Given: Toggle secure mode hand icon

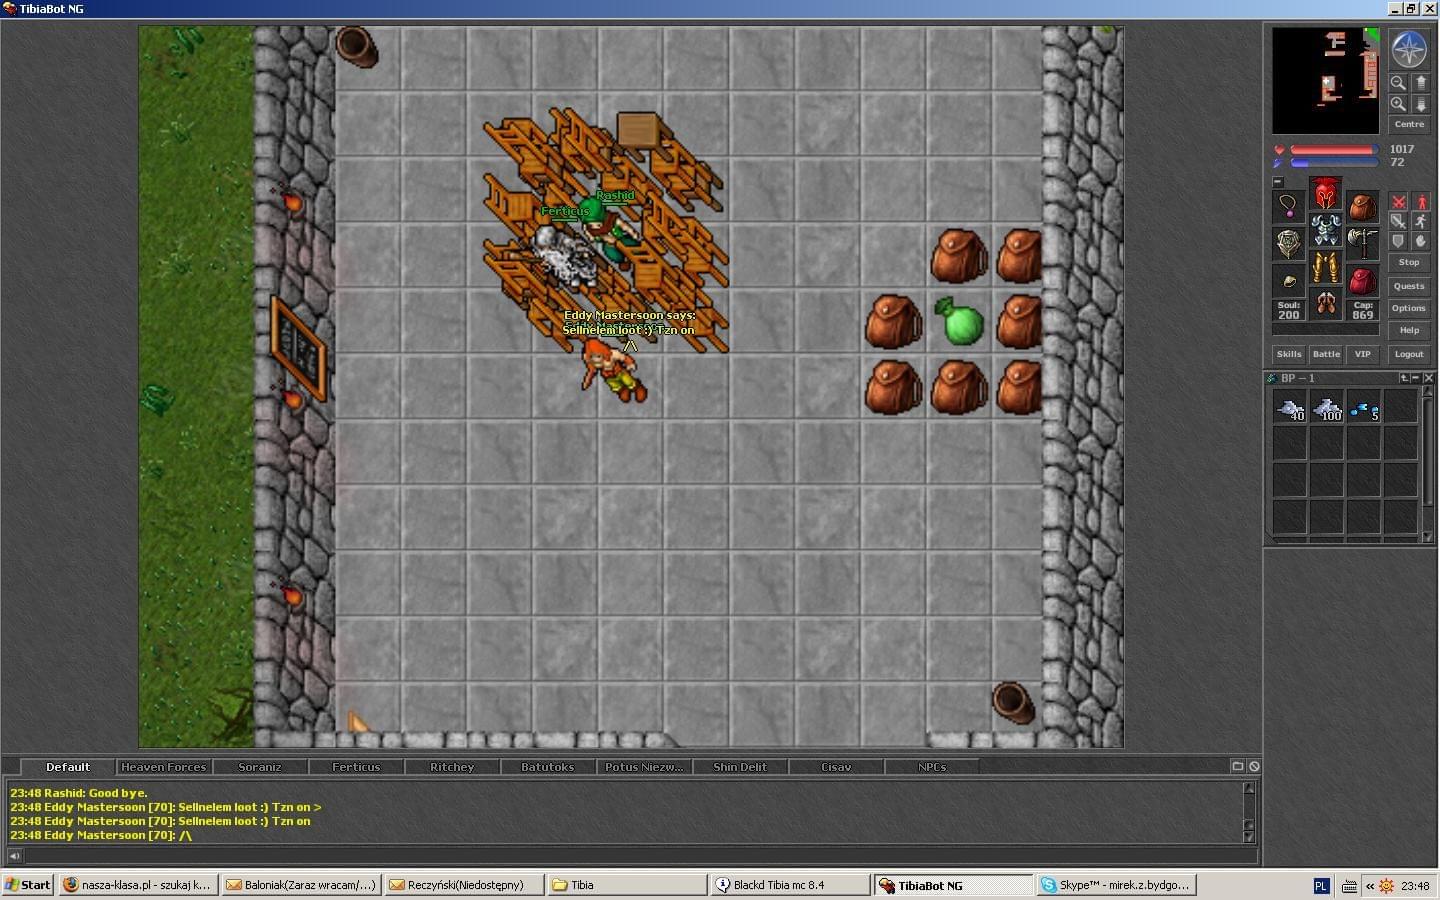Looking at the screenshot, I should 1420,241.
